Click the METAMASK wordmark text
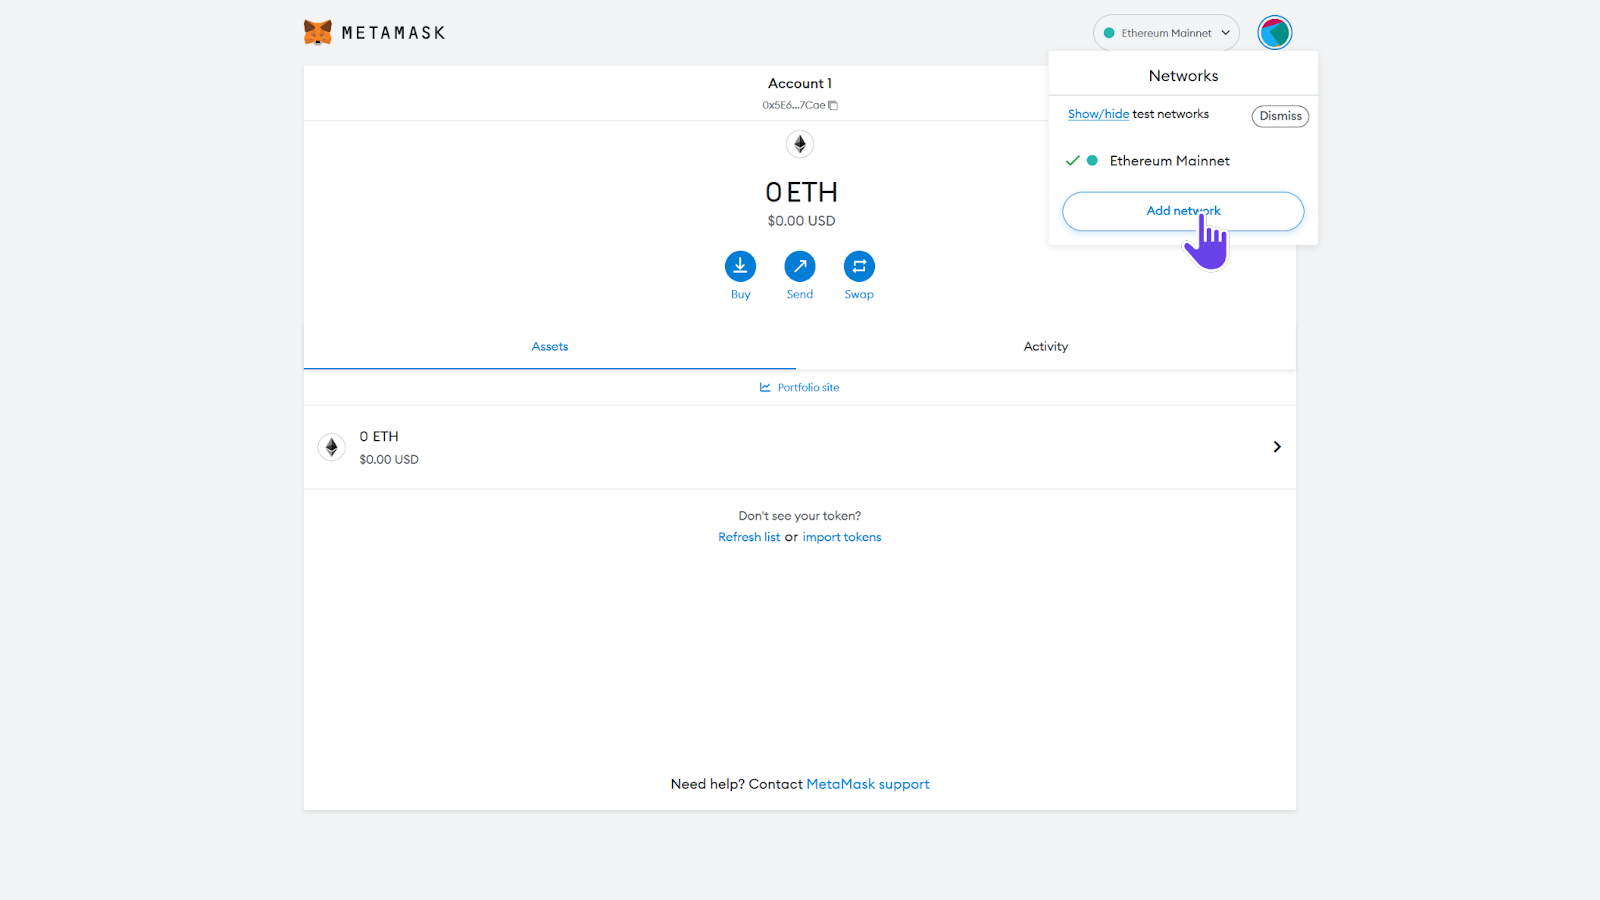Screen dimensions: 1600x900 click(x=393, y=33)
